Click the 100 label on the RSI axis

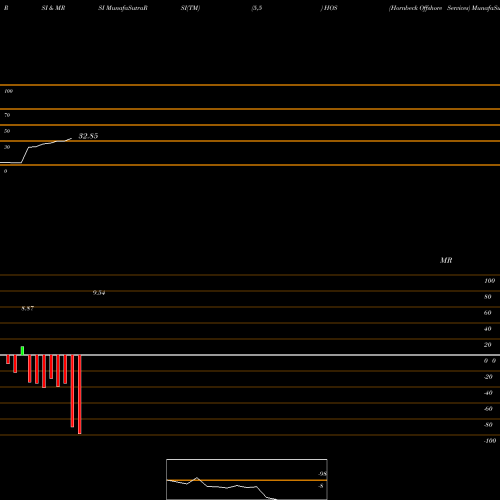9,91
